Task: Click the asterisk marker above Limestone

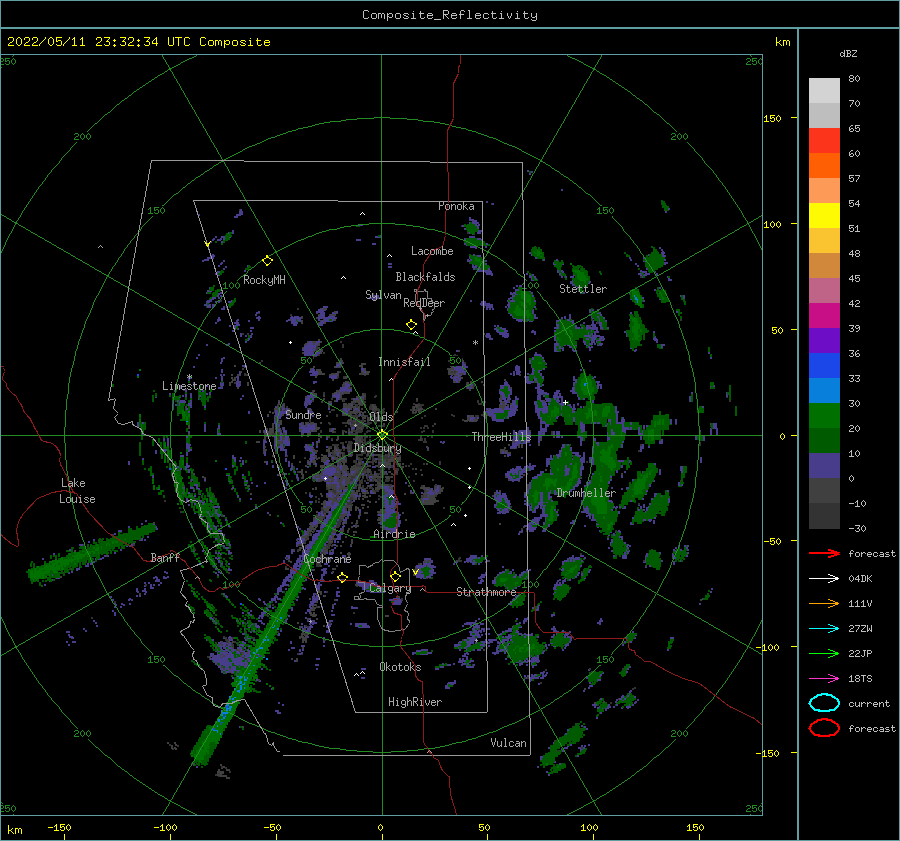Action: pyautogui.click(x=189, y=377)
